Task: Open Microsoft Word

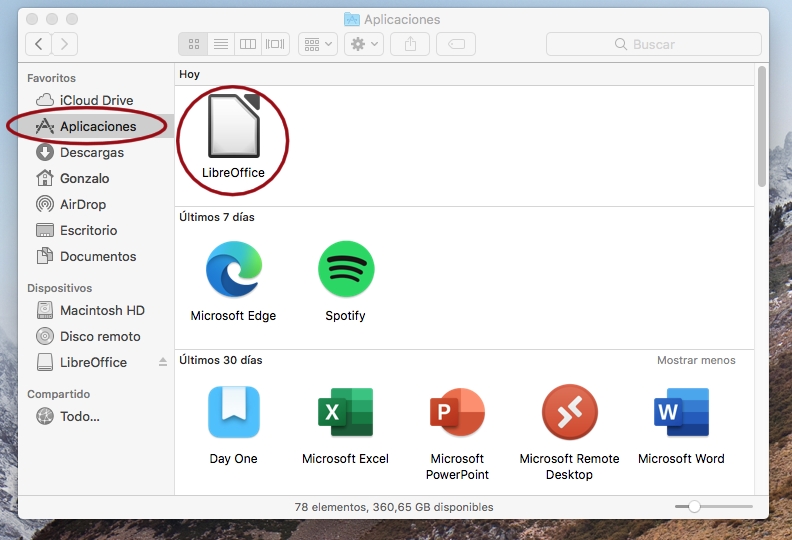Action: [x=681, y=412]
